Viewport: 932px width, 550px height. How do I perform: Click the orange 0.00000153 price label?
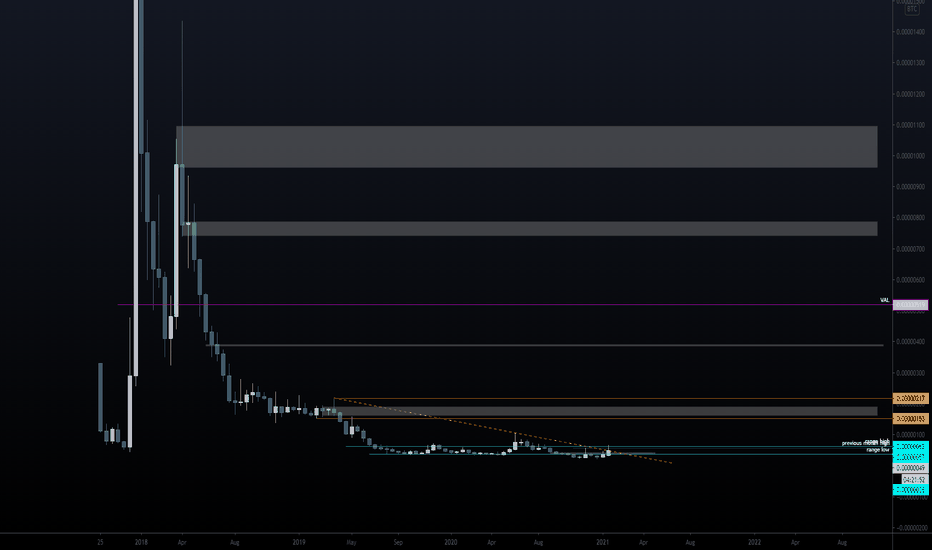coord(911,419)
